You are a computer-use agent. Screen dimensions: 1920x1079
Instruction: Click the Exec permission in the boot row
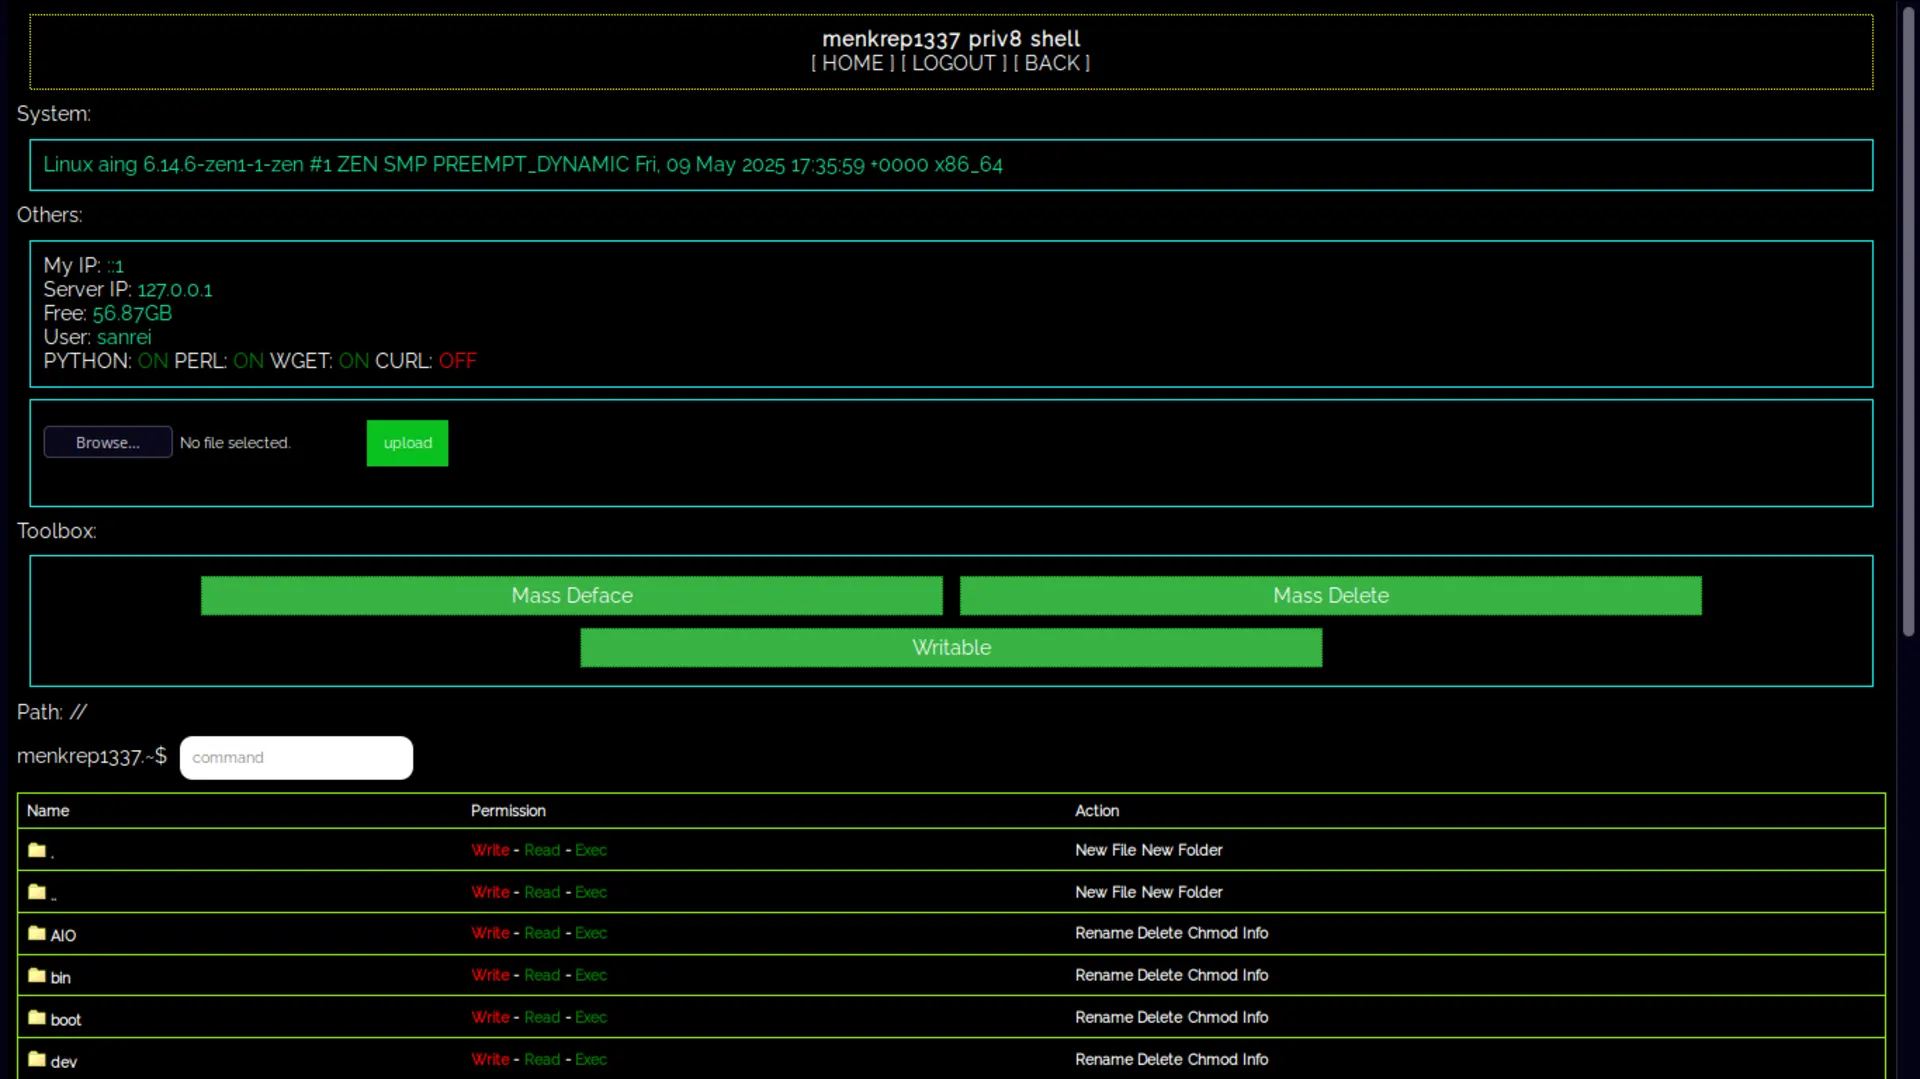point(591,1017)
